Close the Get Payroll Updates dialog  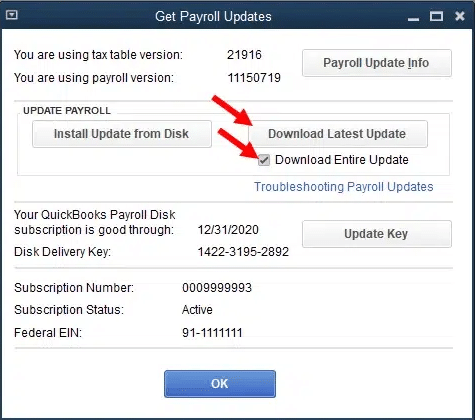[460, 16]
